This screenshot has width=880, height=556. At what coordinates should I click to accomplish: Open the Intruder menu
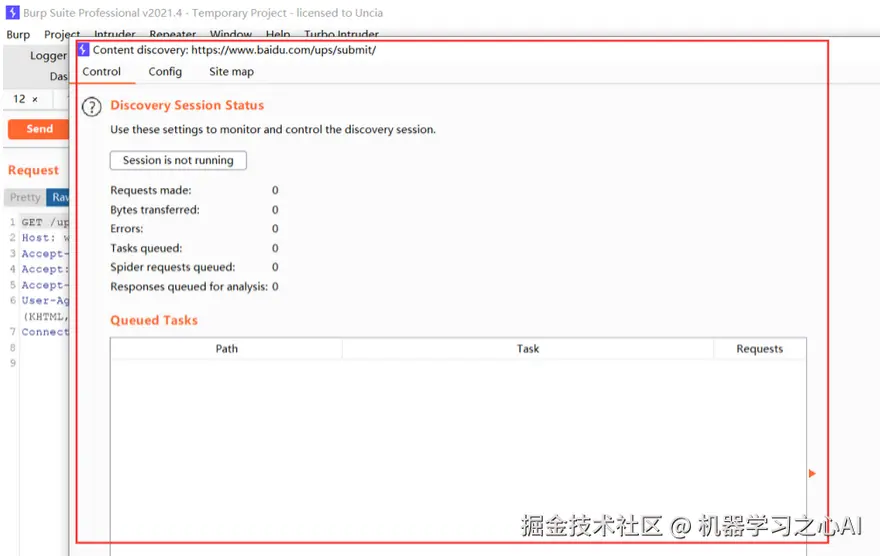pyautogui.click(x=114, y=34)
